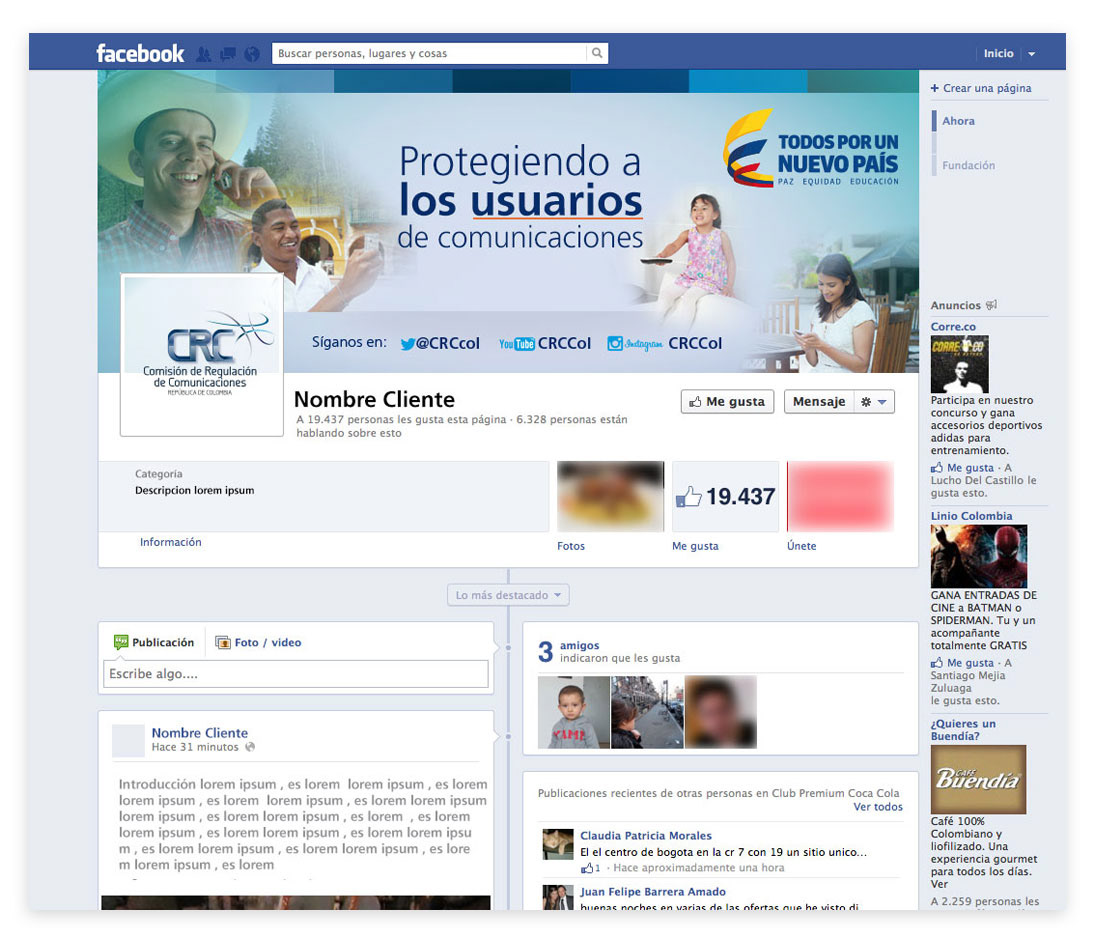Click the Batman Spiderman ad image
This screenshot has width=1101, height=947.
point(979,556)
